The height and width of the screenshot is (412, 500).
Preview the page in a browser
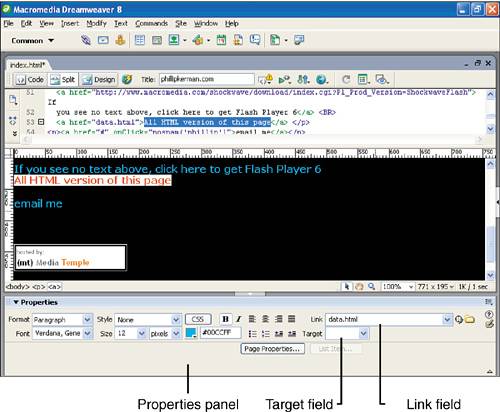[322, 79]
